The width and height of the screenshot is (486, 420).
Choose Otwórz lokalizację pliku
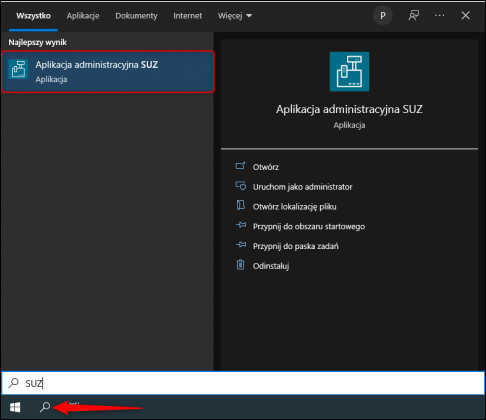click(294, 207)
